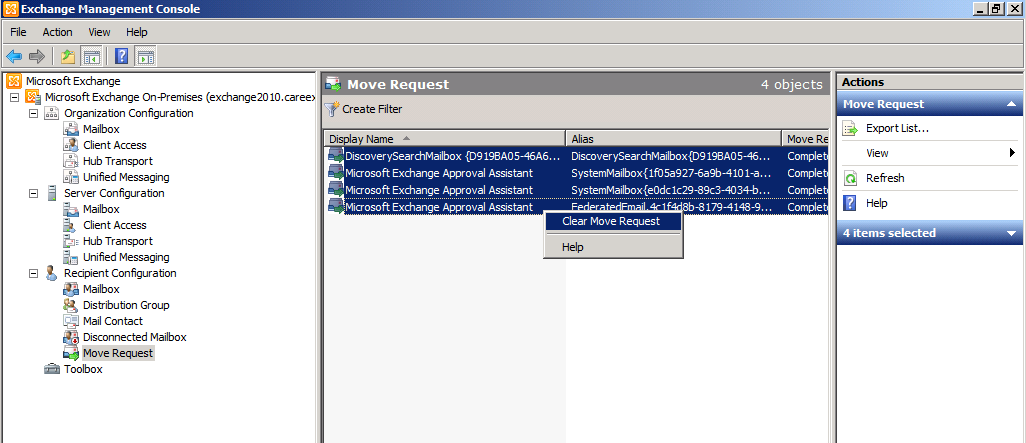Click the Forward arrow toolbar icon
The height and width of the screenshot is (443, 1026).
coord(37,56)
